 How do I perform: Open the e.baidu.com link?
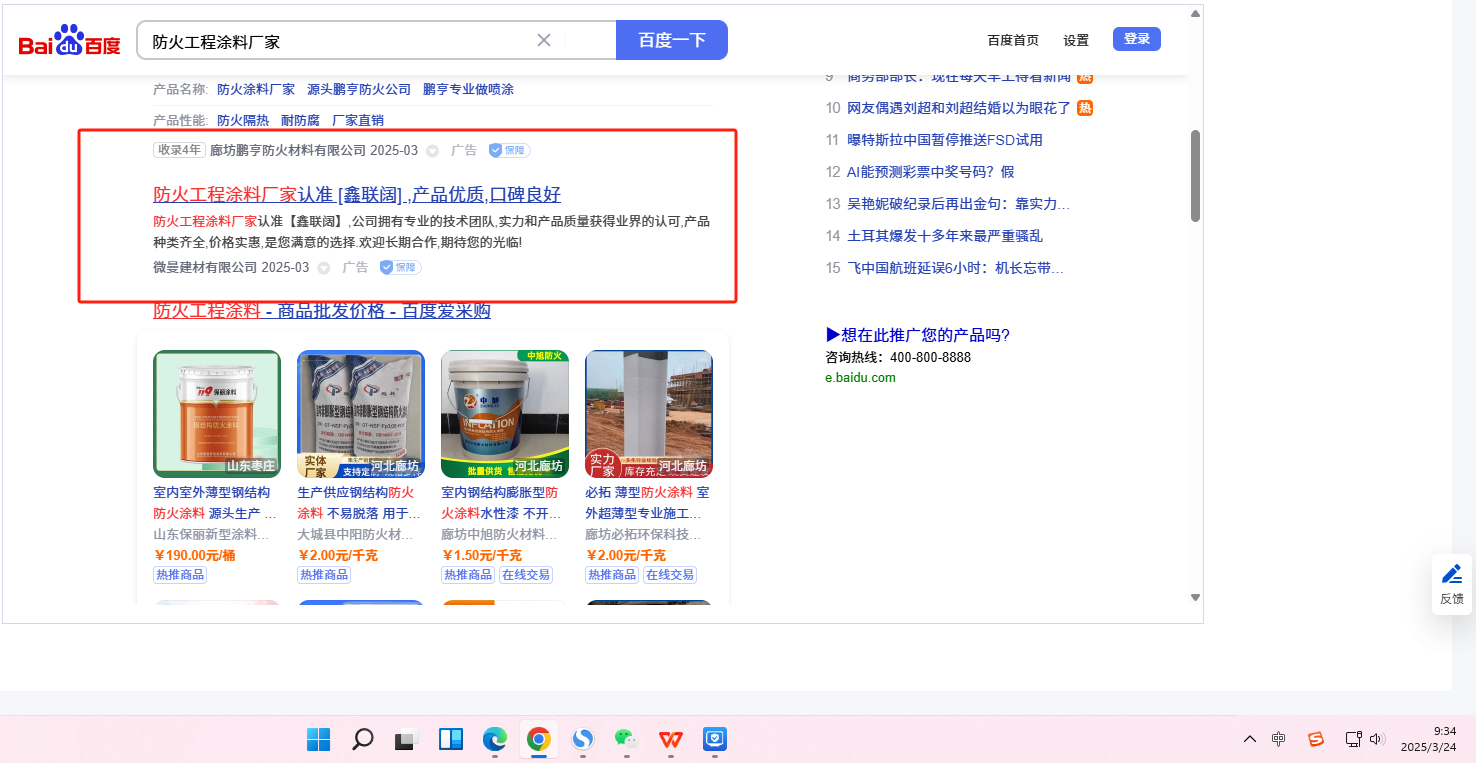tap(861, 378)
